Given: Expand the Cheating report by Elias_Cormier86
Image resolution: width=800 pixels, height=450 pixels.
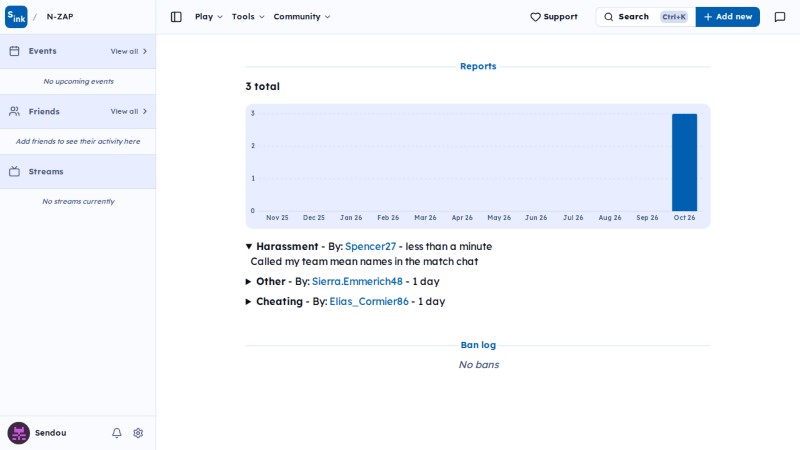Looking at the screenshot, I should [x=248, y=302].
